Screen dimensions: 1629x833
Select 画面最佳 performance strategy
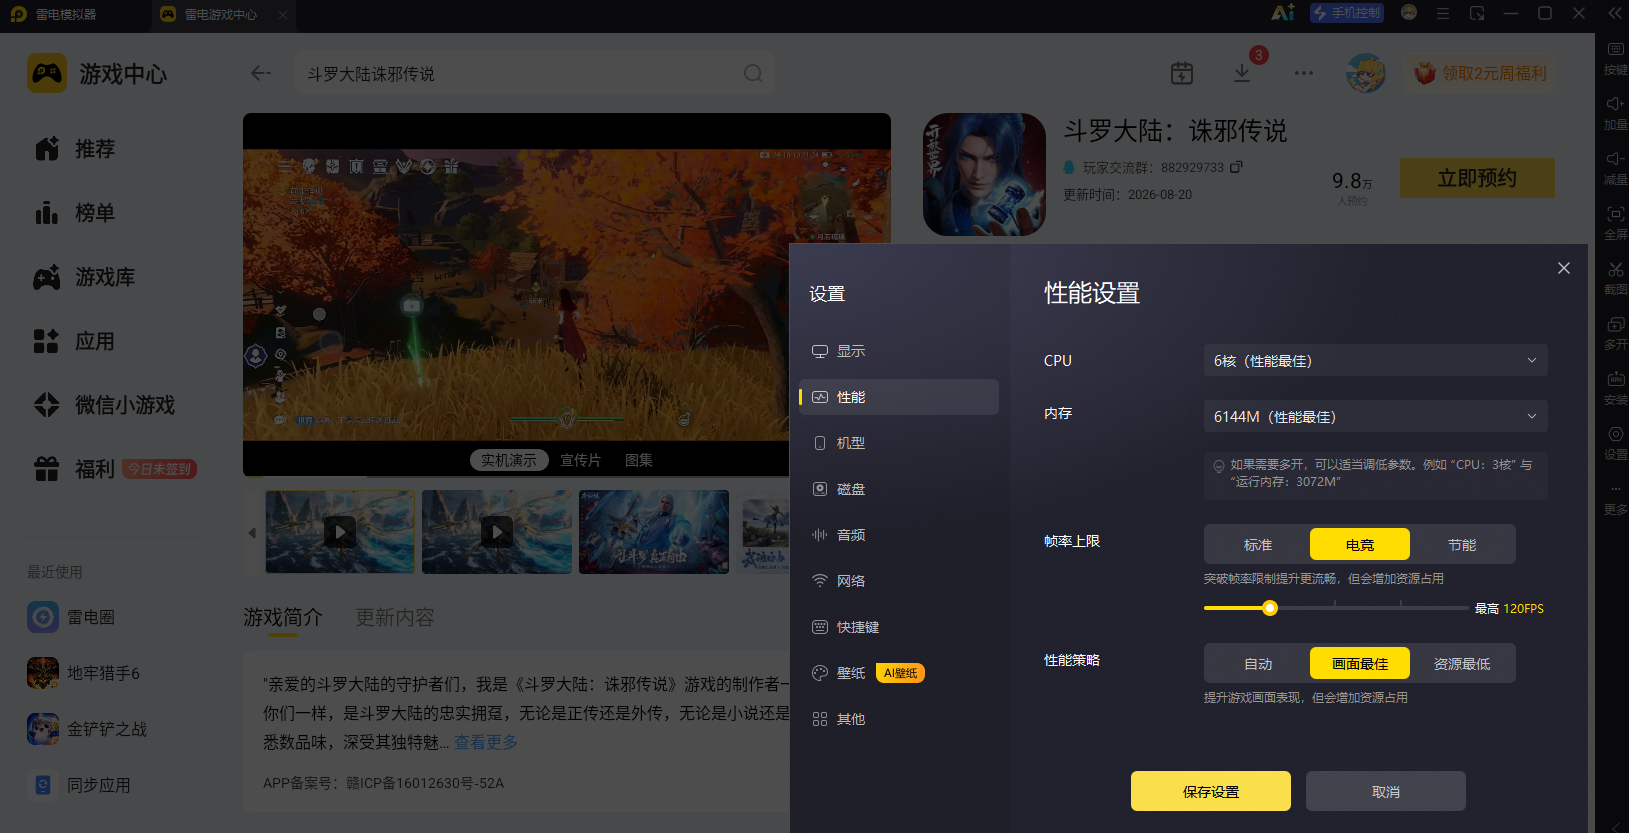point(1360,663)
